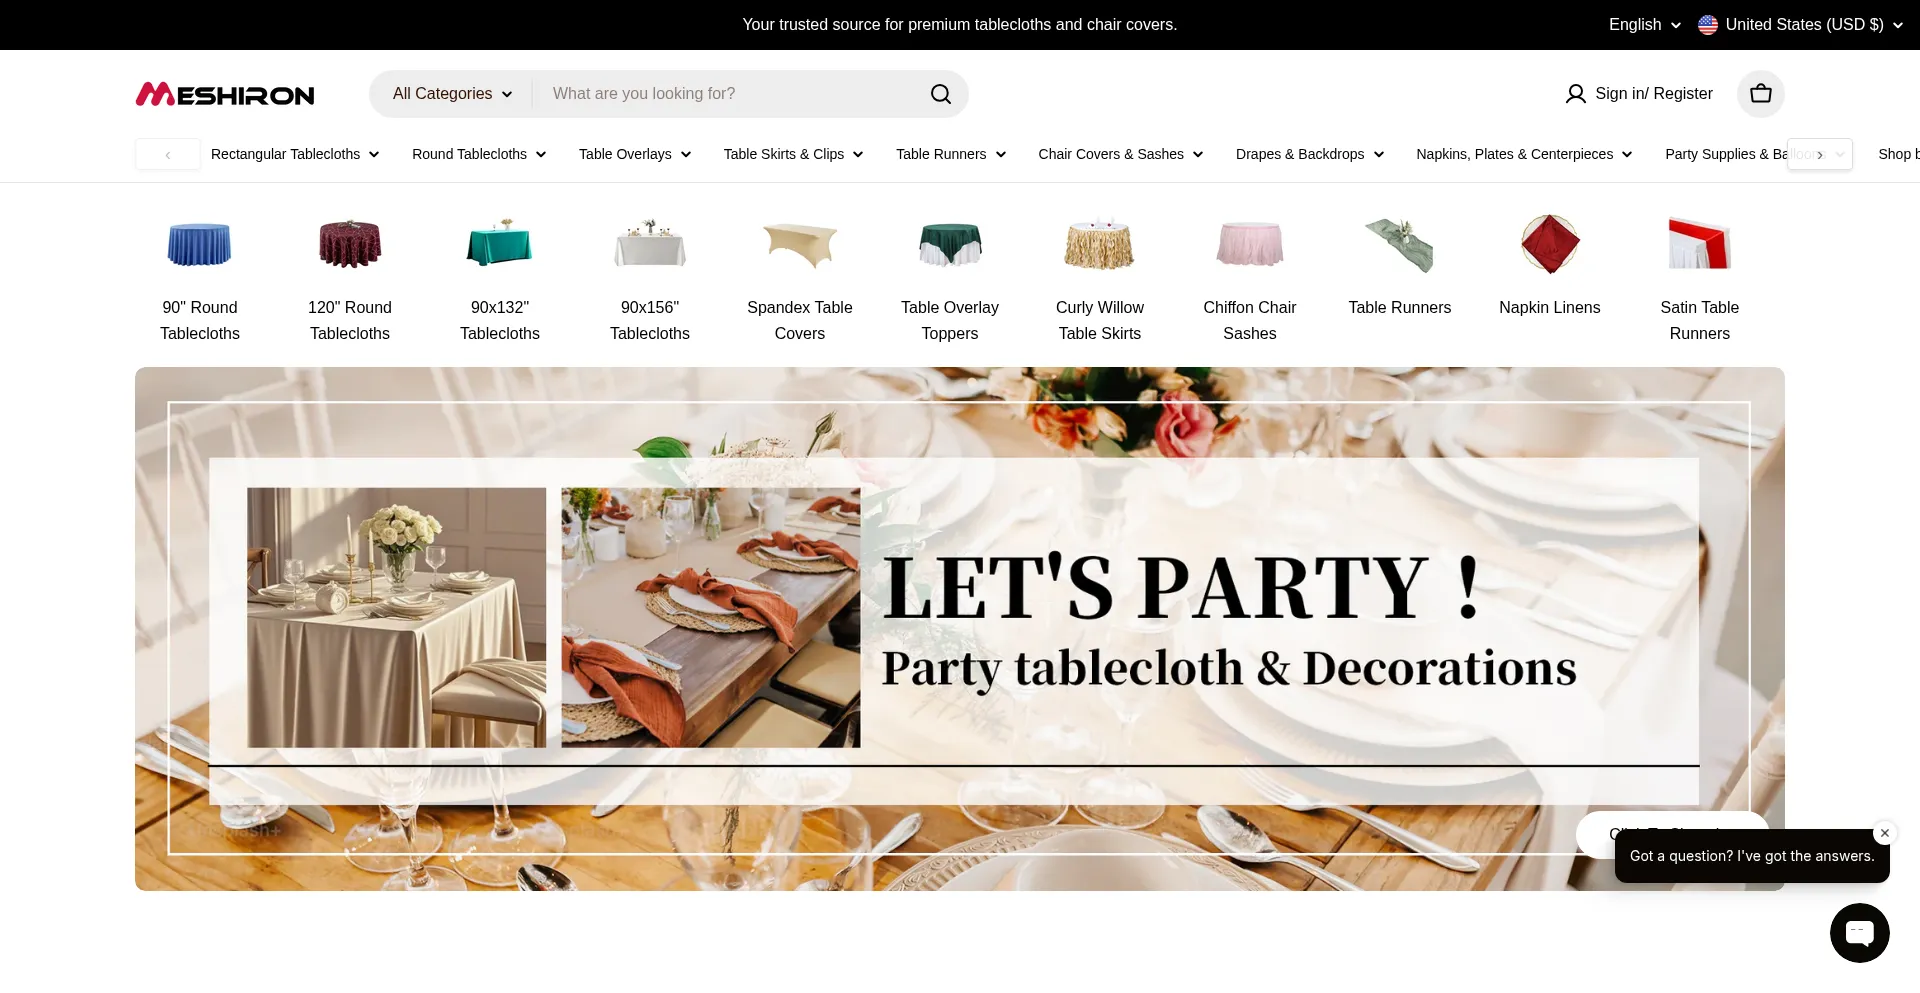Viewport: 1920px width, 993px height.
Task: Open the 90x132" Tablecloths teal image
Action: coord(500,244)
